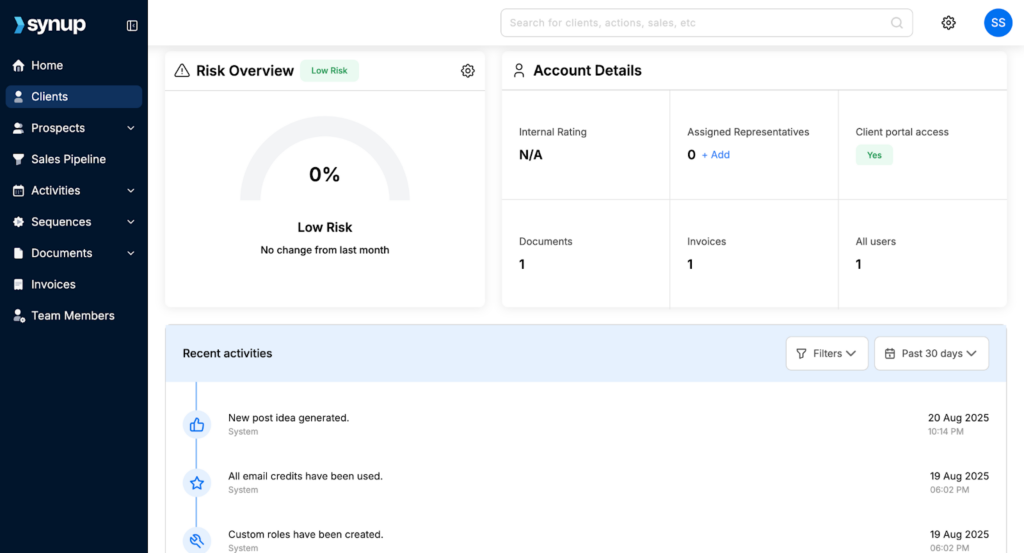The height and width of the screenshot is (553, 1024).
Task: Click the thumbs-up post idea activity icon
Action: 197,425
